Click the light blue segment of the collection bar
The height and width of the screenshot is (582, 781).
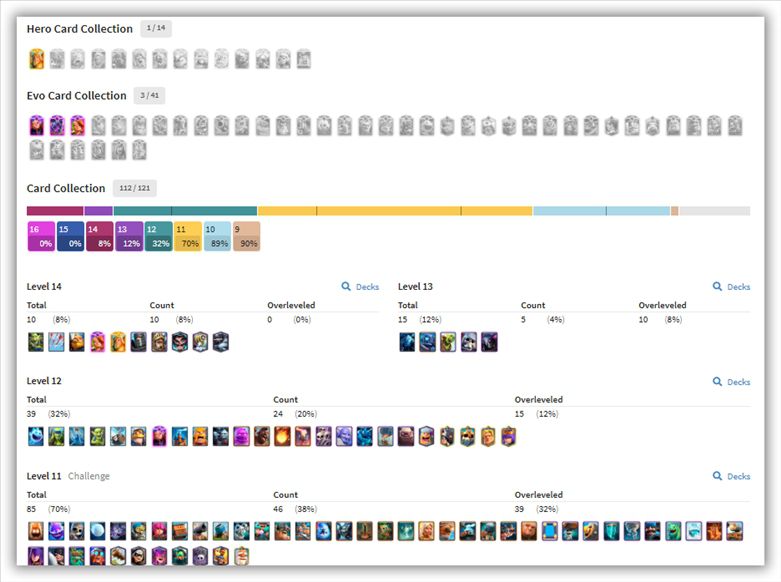(x=602, y=211)
